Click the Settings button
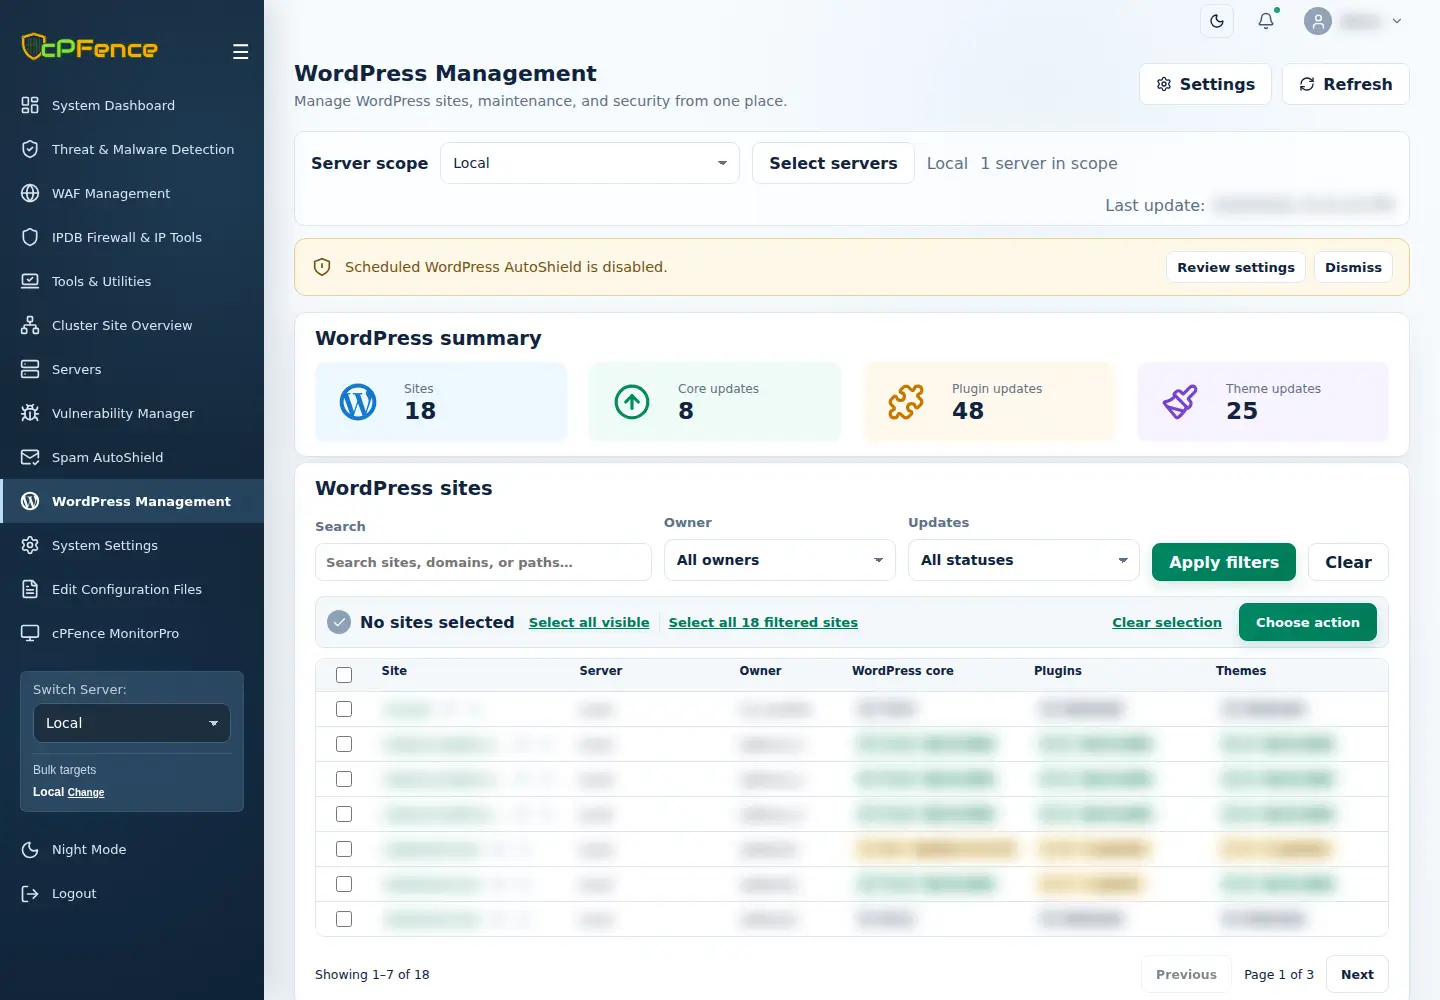This screenshot has width=1440, height=1000. [1205, 84]
